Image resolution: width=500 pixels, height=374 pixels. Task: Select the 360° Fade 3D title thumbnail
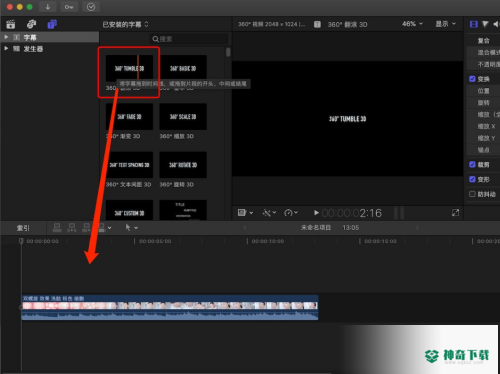[x=129, y=117]
